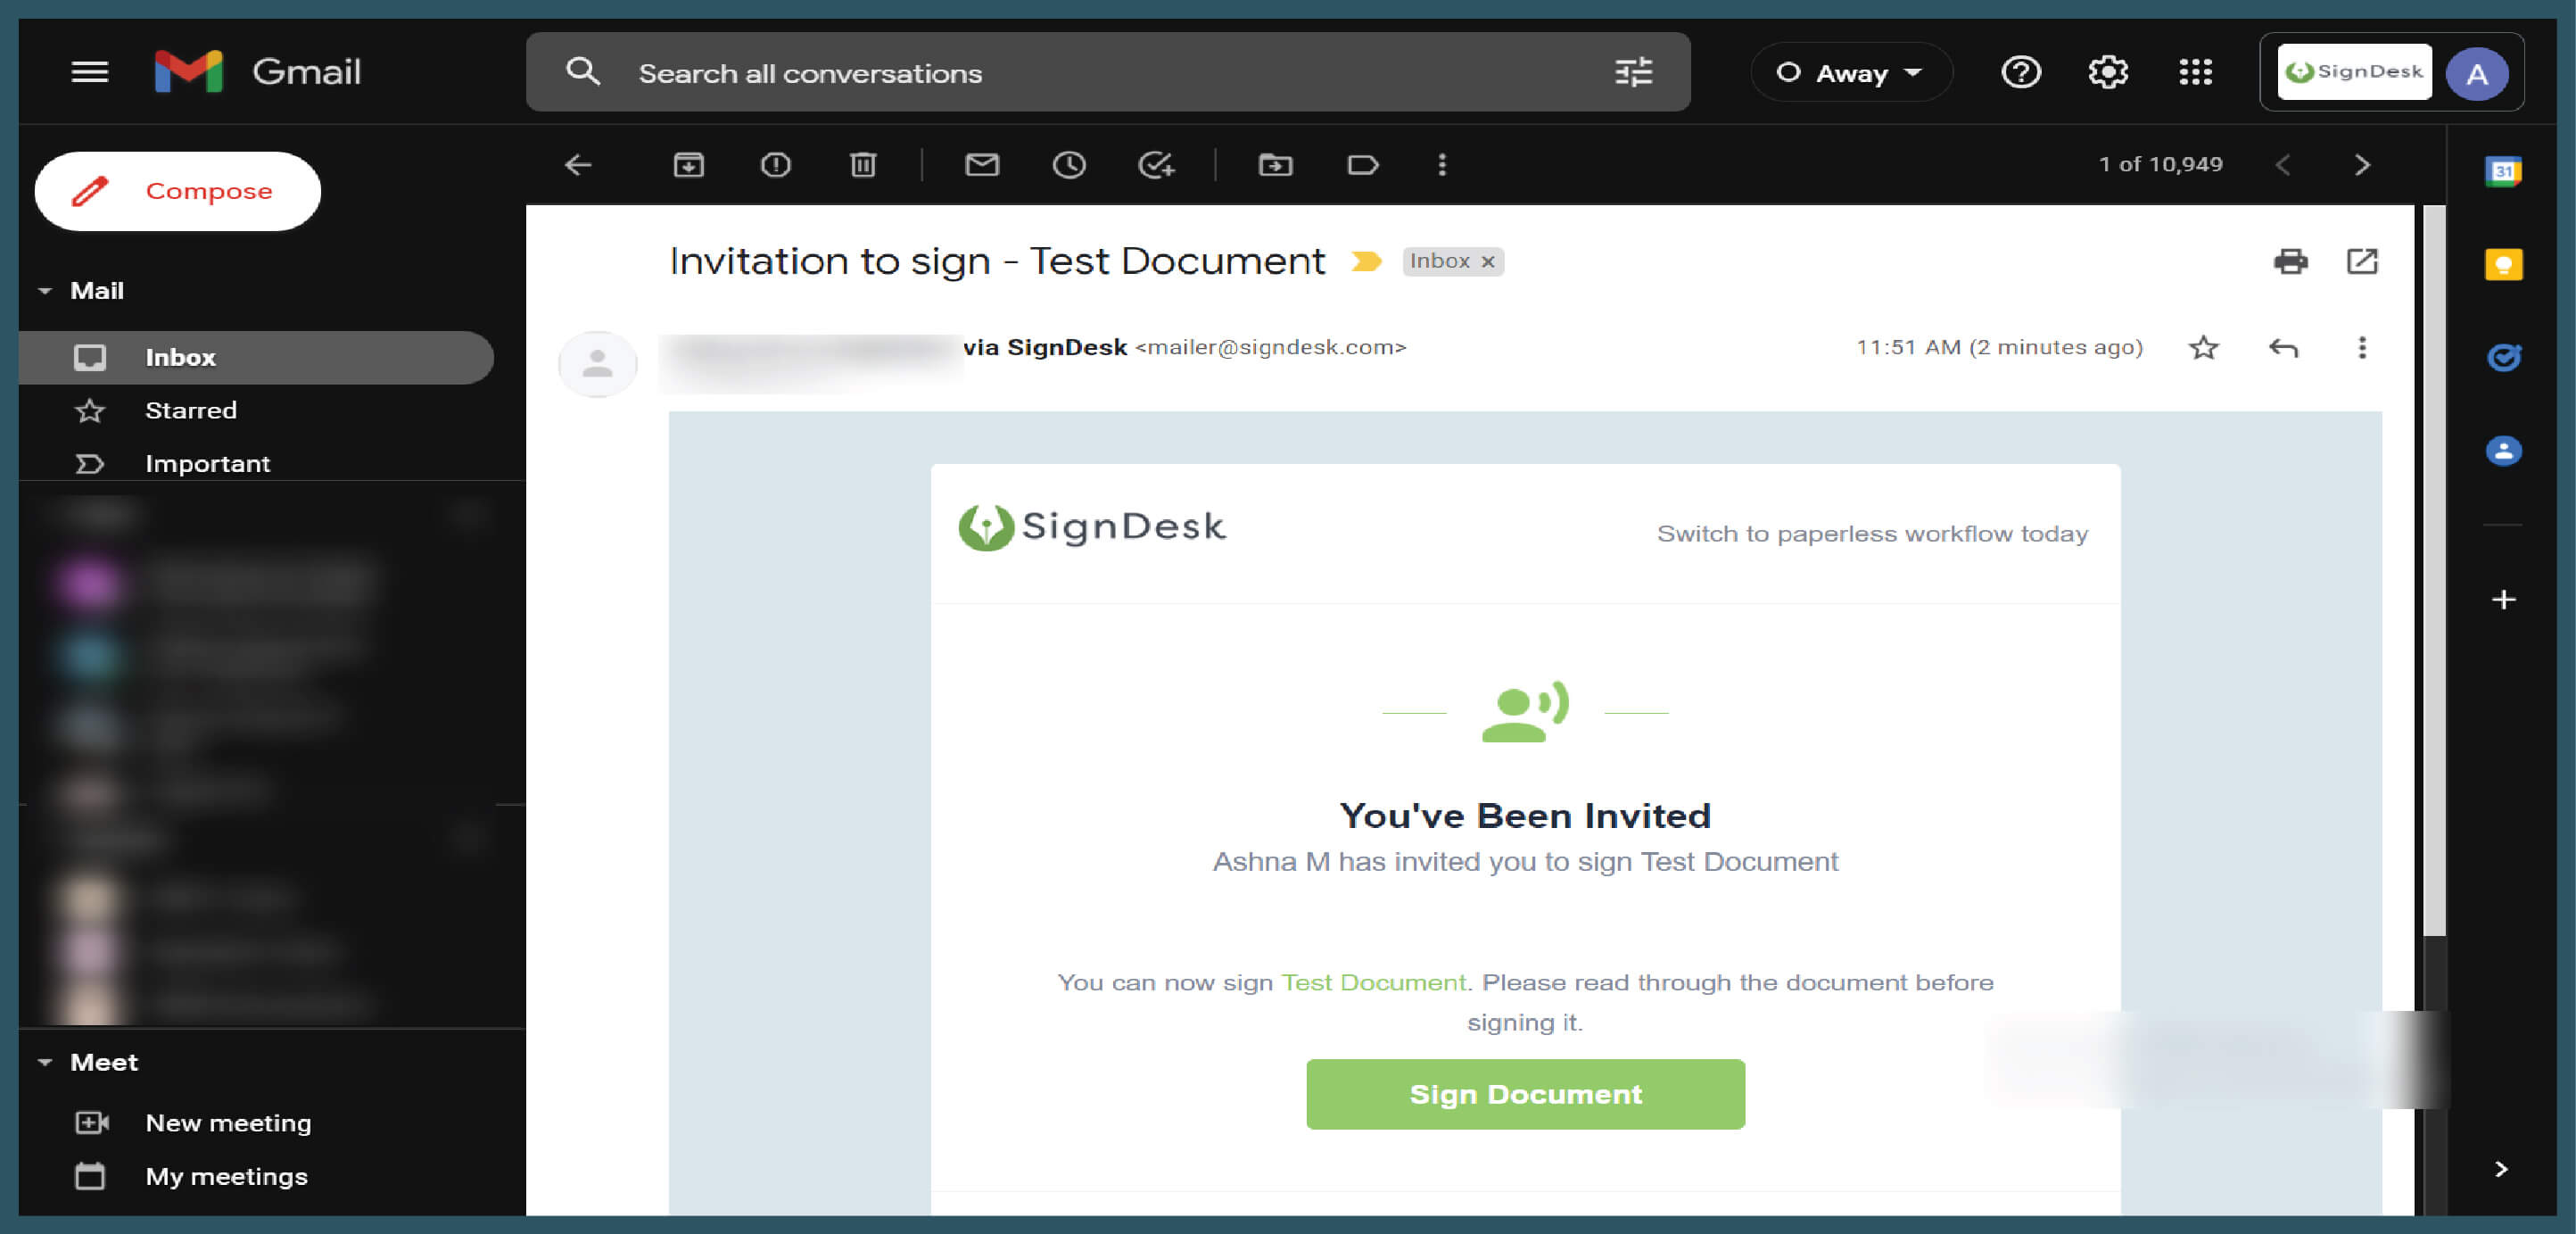The width and height of the screenshot is (2576, 1234).
Task: Switch to the Important label
Action: (207, 463)
